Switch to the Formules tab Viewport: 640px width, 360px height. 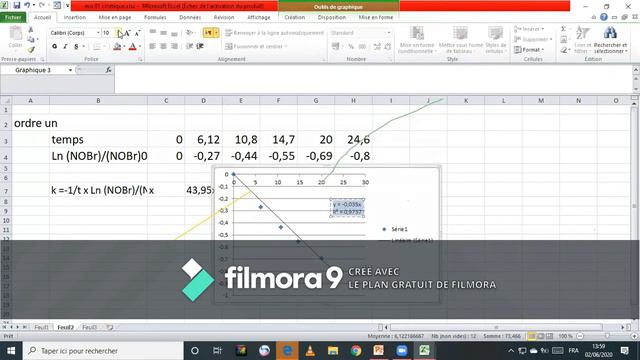coord(155,17)
